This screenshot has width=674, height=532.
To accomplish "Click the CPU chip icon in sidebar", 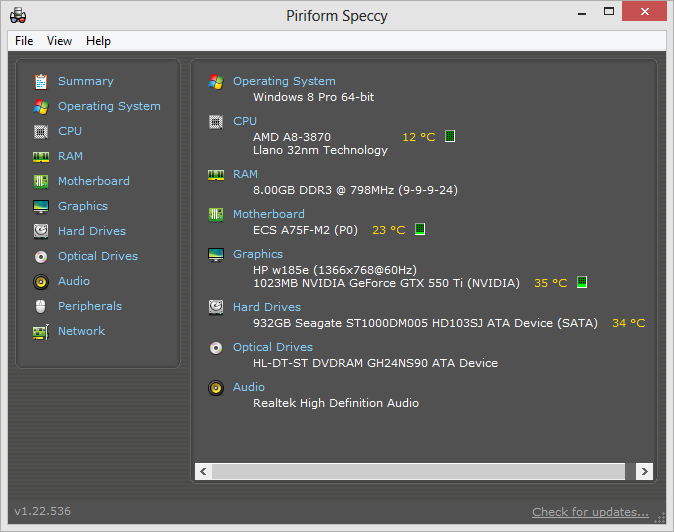I will click(41, 131).
